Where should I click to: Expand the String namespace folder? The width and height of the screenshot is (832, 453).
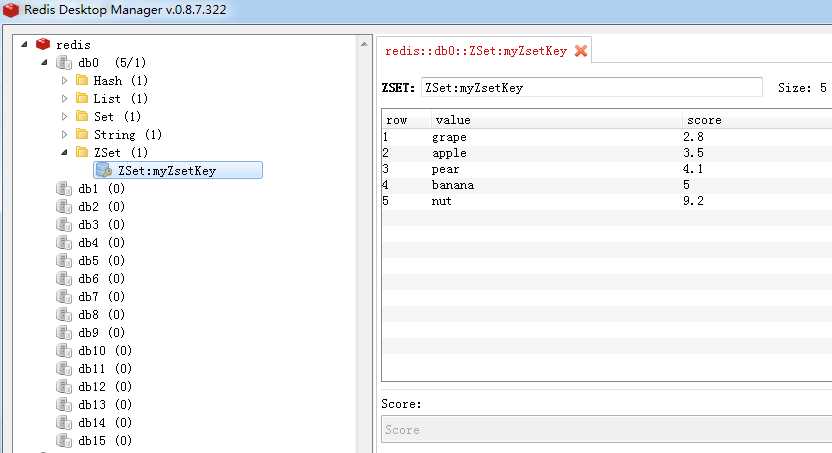pyautogui.click(x=65, y=134)
